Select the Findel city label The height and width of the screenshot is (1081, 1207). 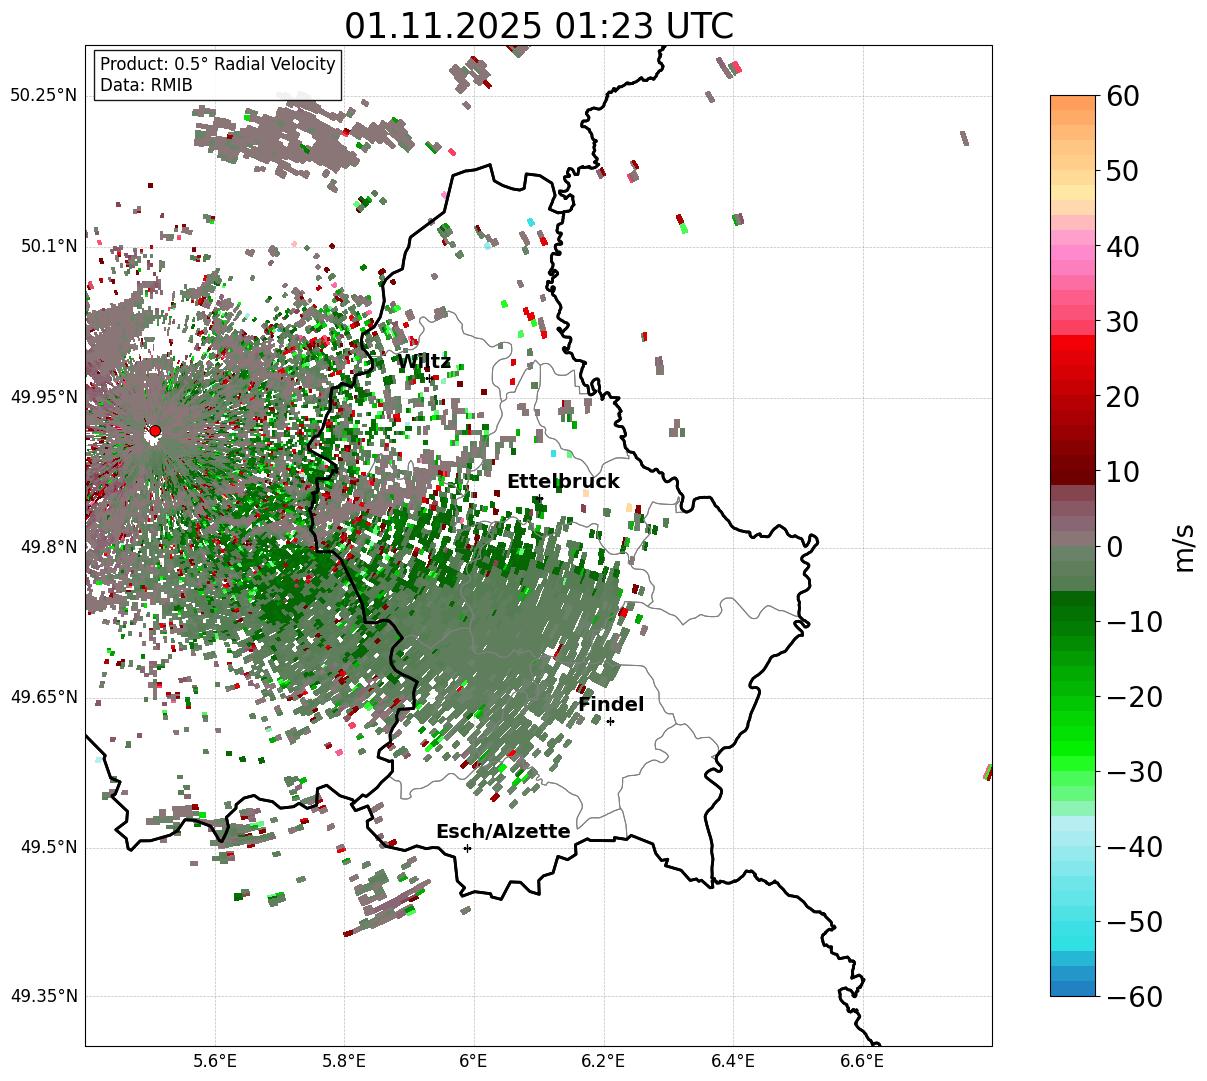point(611,705)
